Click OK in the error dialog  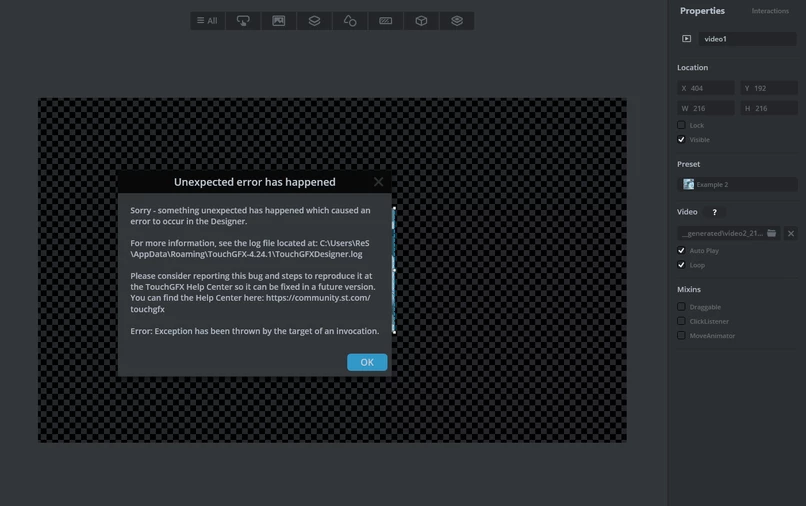coord(367,362)
